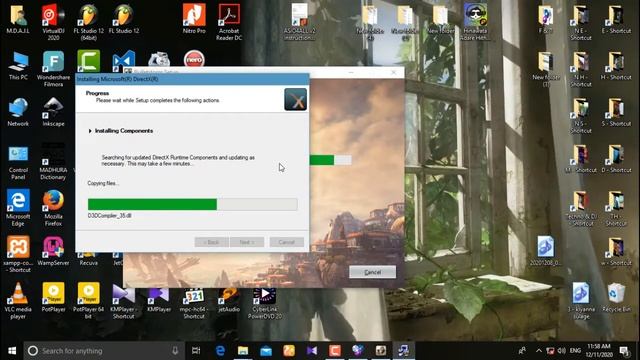
Task: Click the disabled Next button in DirectX setup
Action: tap(247, 242)
